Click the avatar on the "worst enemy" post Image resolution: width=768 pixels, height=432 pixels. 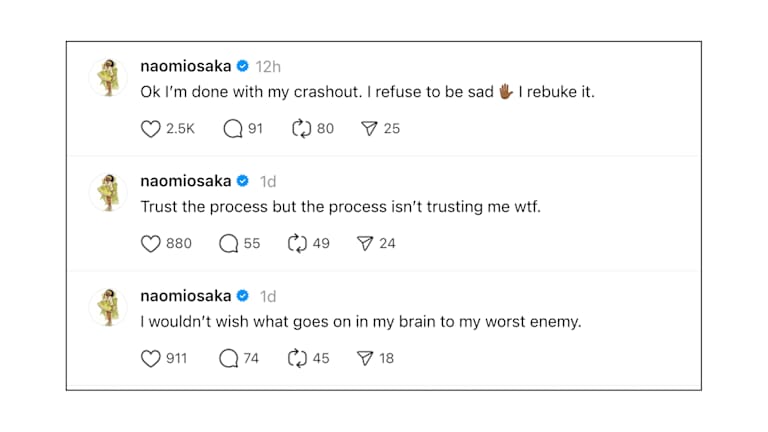(107, 307)
